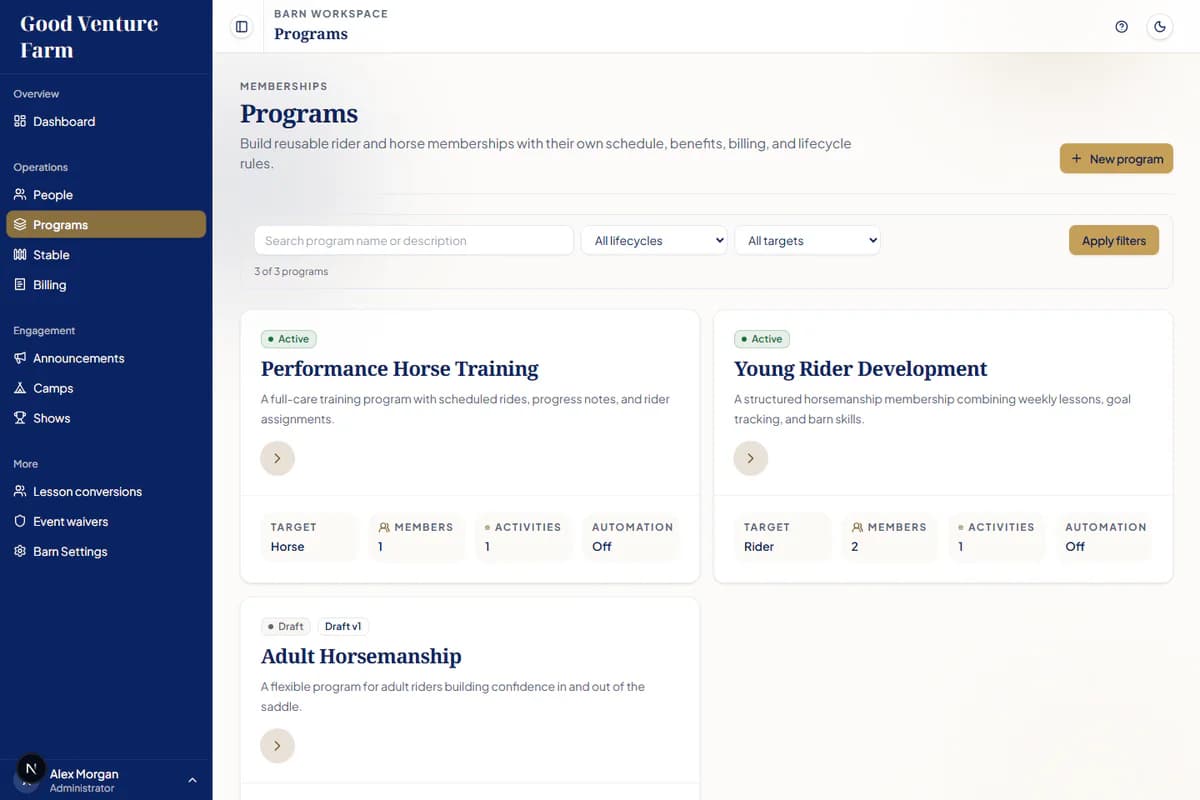This screenshot has width=1200, height=800.
Task: Click the Barn Settings gear icon
Action: pyautogui.click(x=20, y=552)
